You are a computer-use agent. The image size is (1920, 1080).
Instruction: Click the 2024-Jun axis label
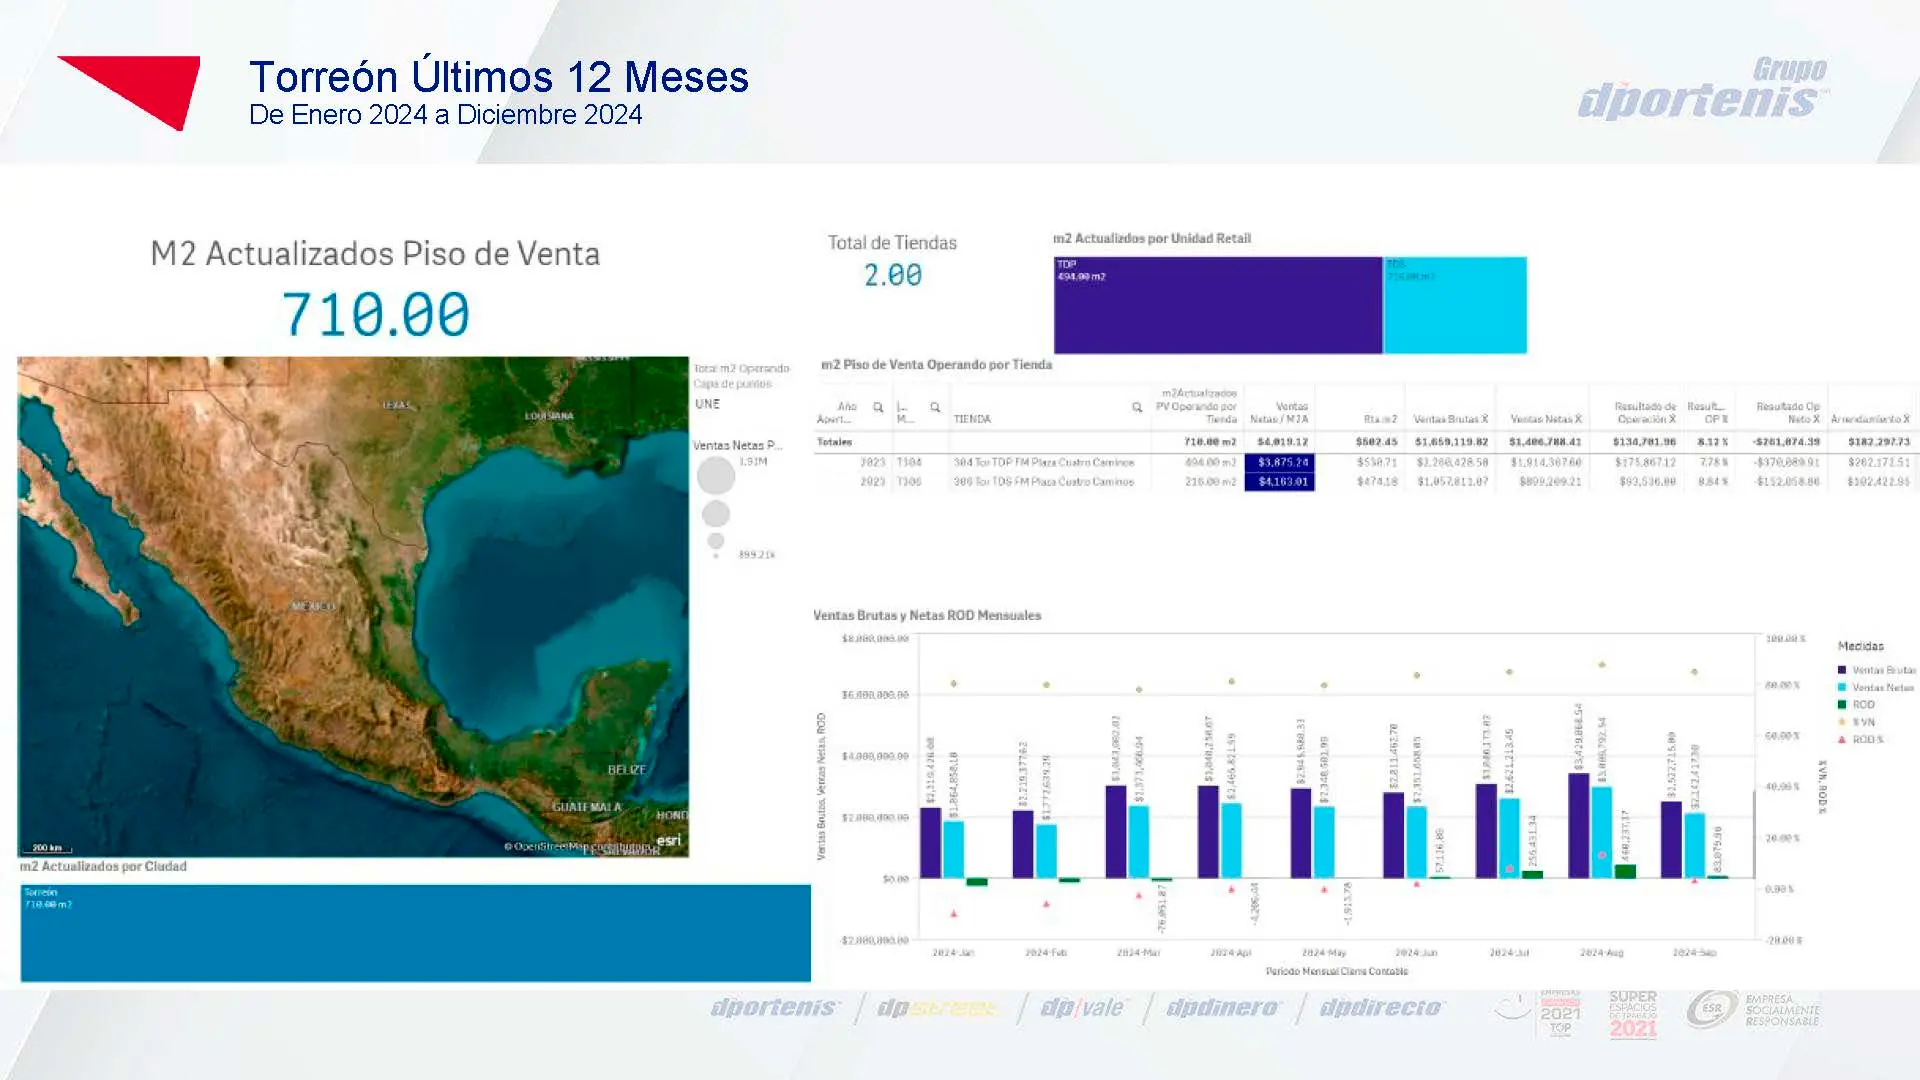pos(1415,952)
